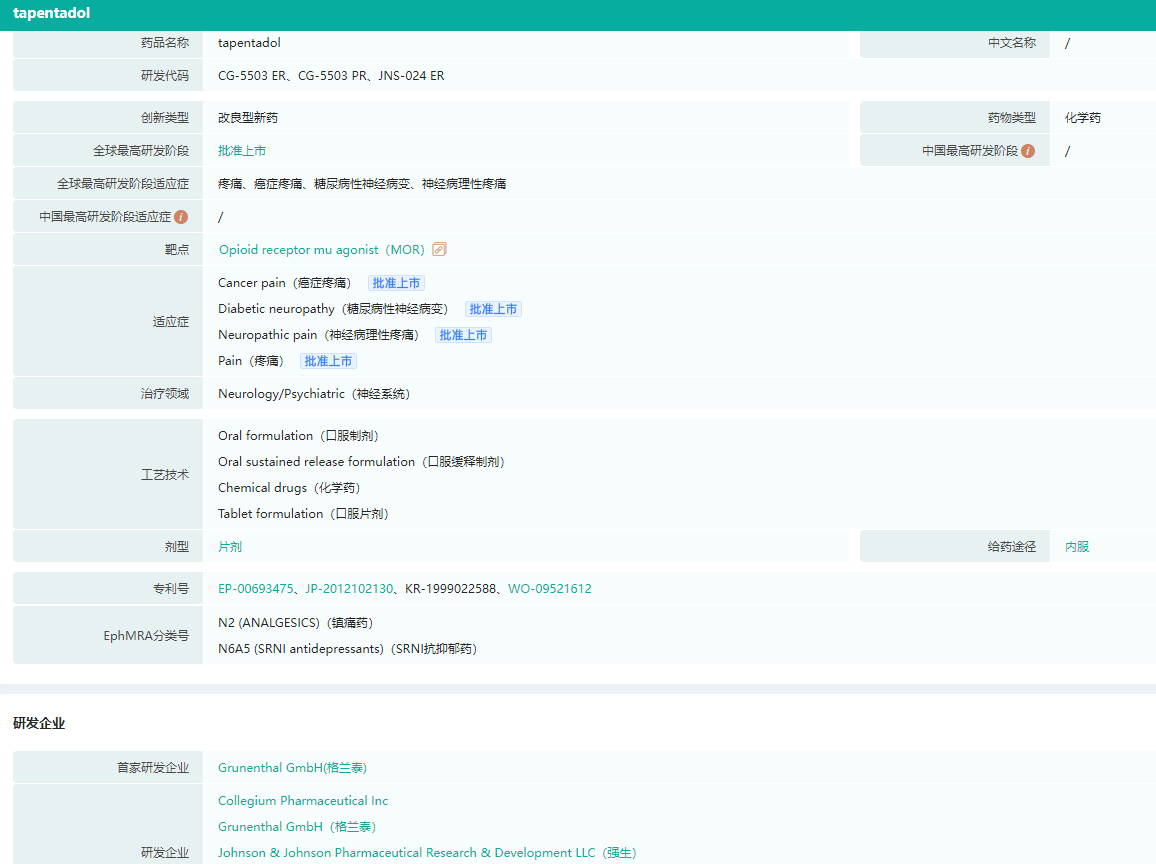Screen dimensions: 1156x864
Task: Open Grunenthal GmbH below Collegium Pharmaceutical
Action: point(297,827)
